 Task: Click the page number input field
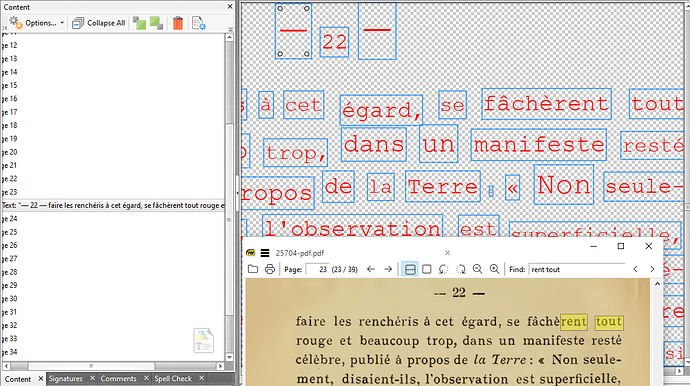[x=317, y=269]
